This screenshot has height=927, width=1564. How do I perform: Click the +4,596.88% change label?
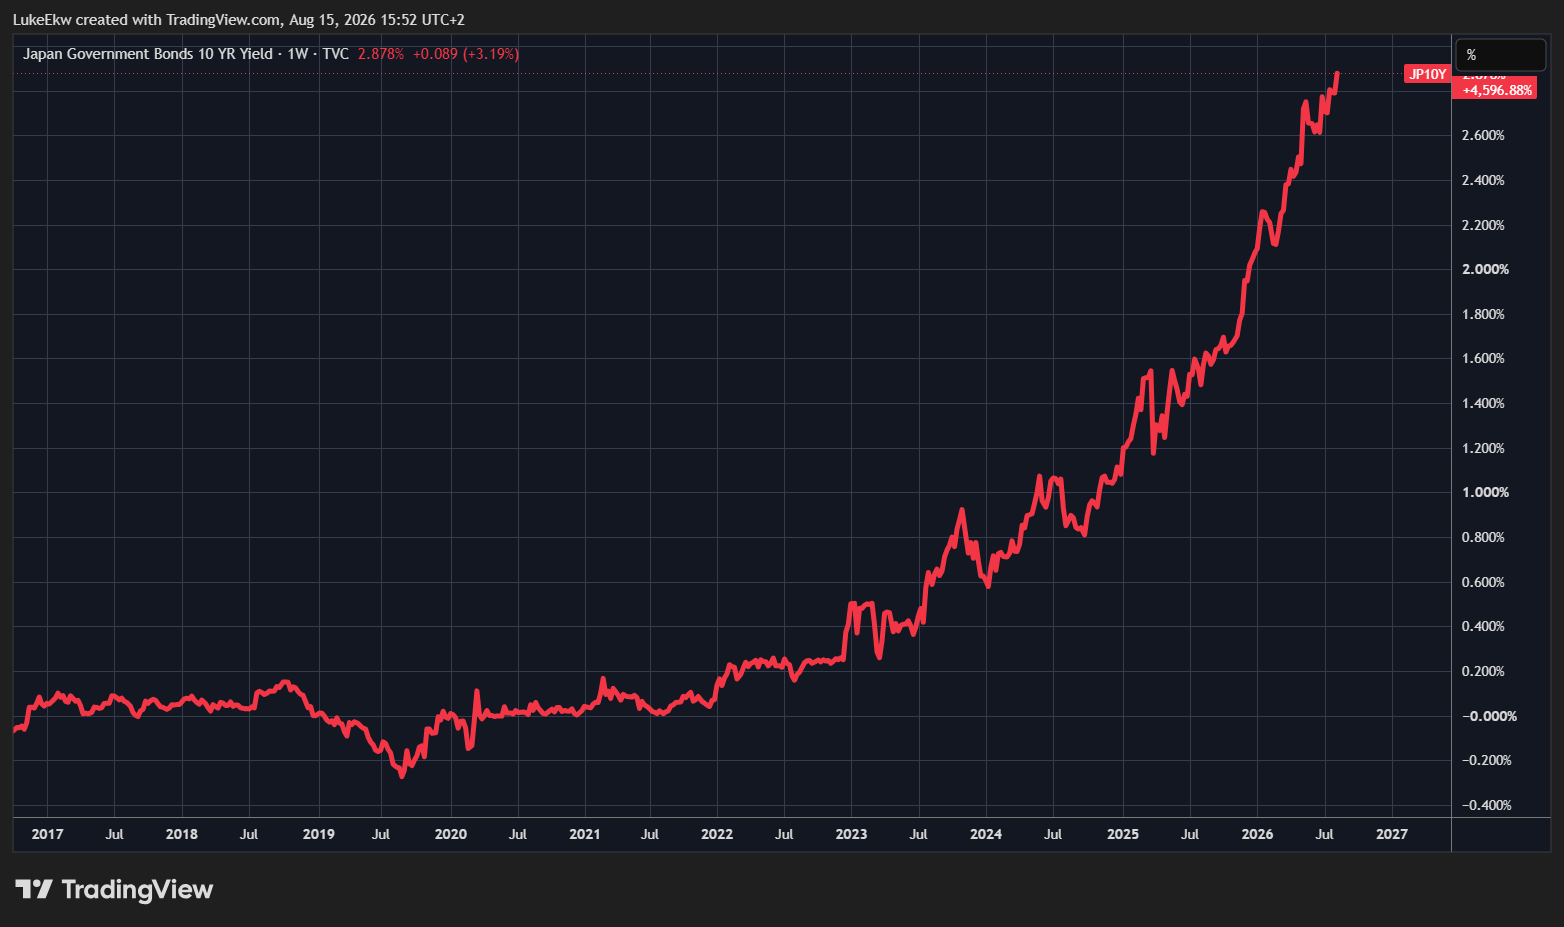1497,90
